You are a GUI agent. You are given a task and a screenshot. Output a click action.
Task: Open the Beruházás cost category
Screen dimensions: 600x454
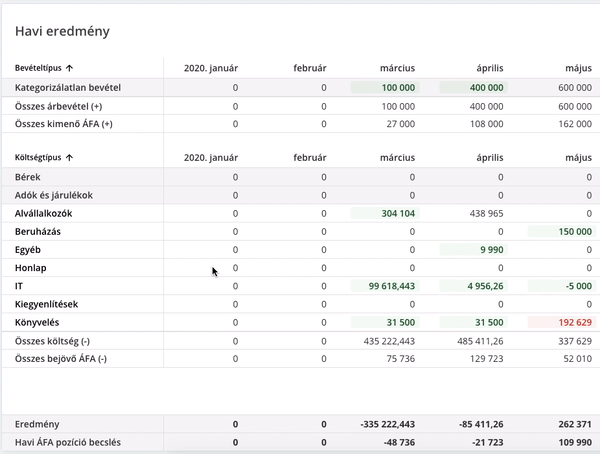click(x=38, y=232)
